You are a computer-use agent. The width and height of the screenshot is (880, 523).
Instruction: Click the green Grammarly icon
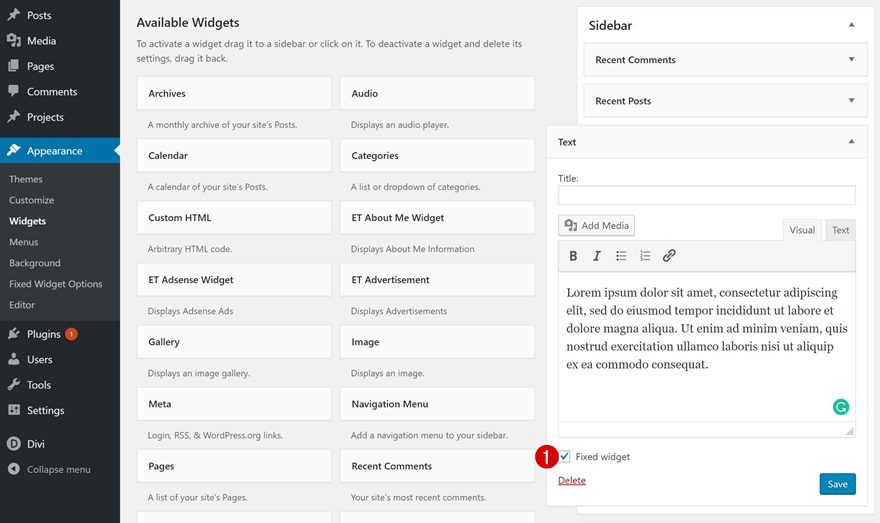tap(841, 407)
